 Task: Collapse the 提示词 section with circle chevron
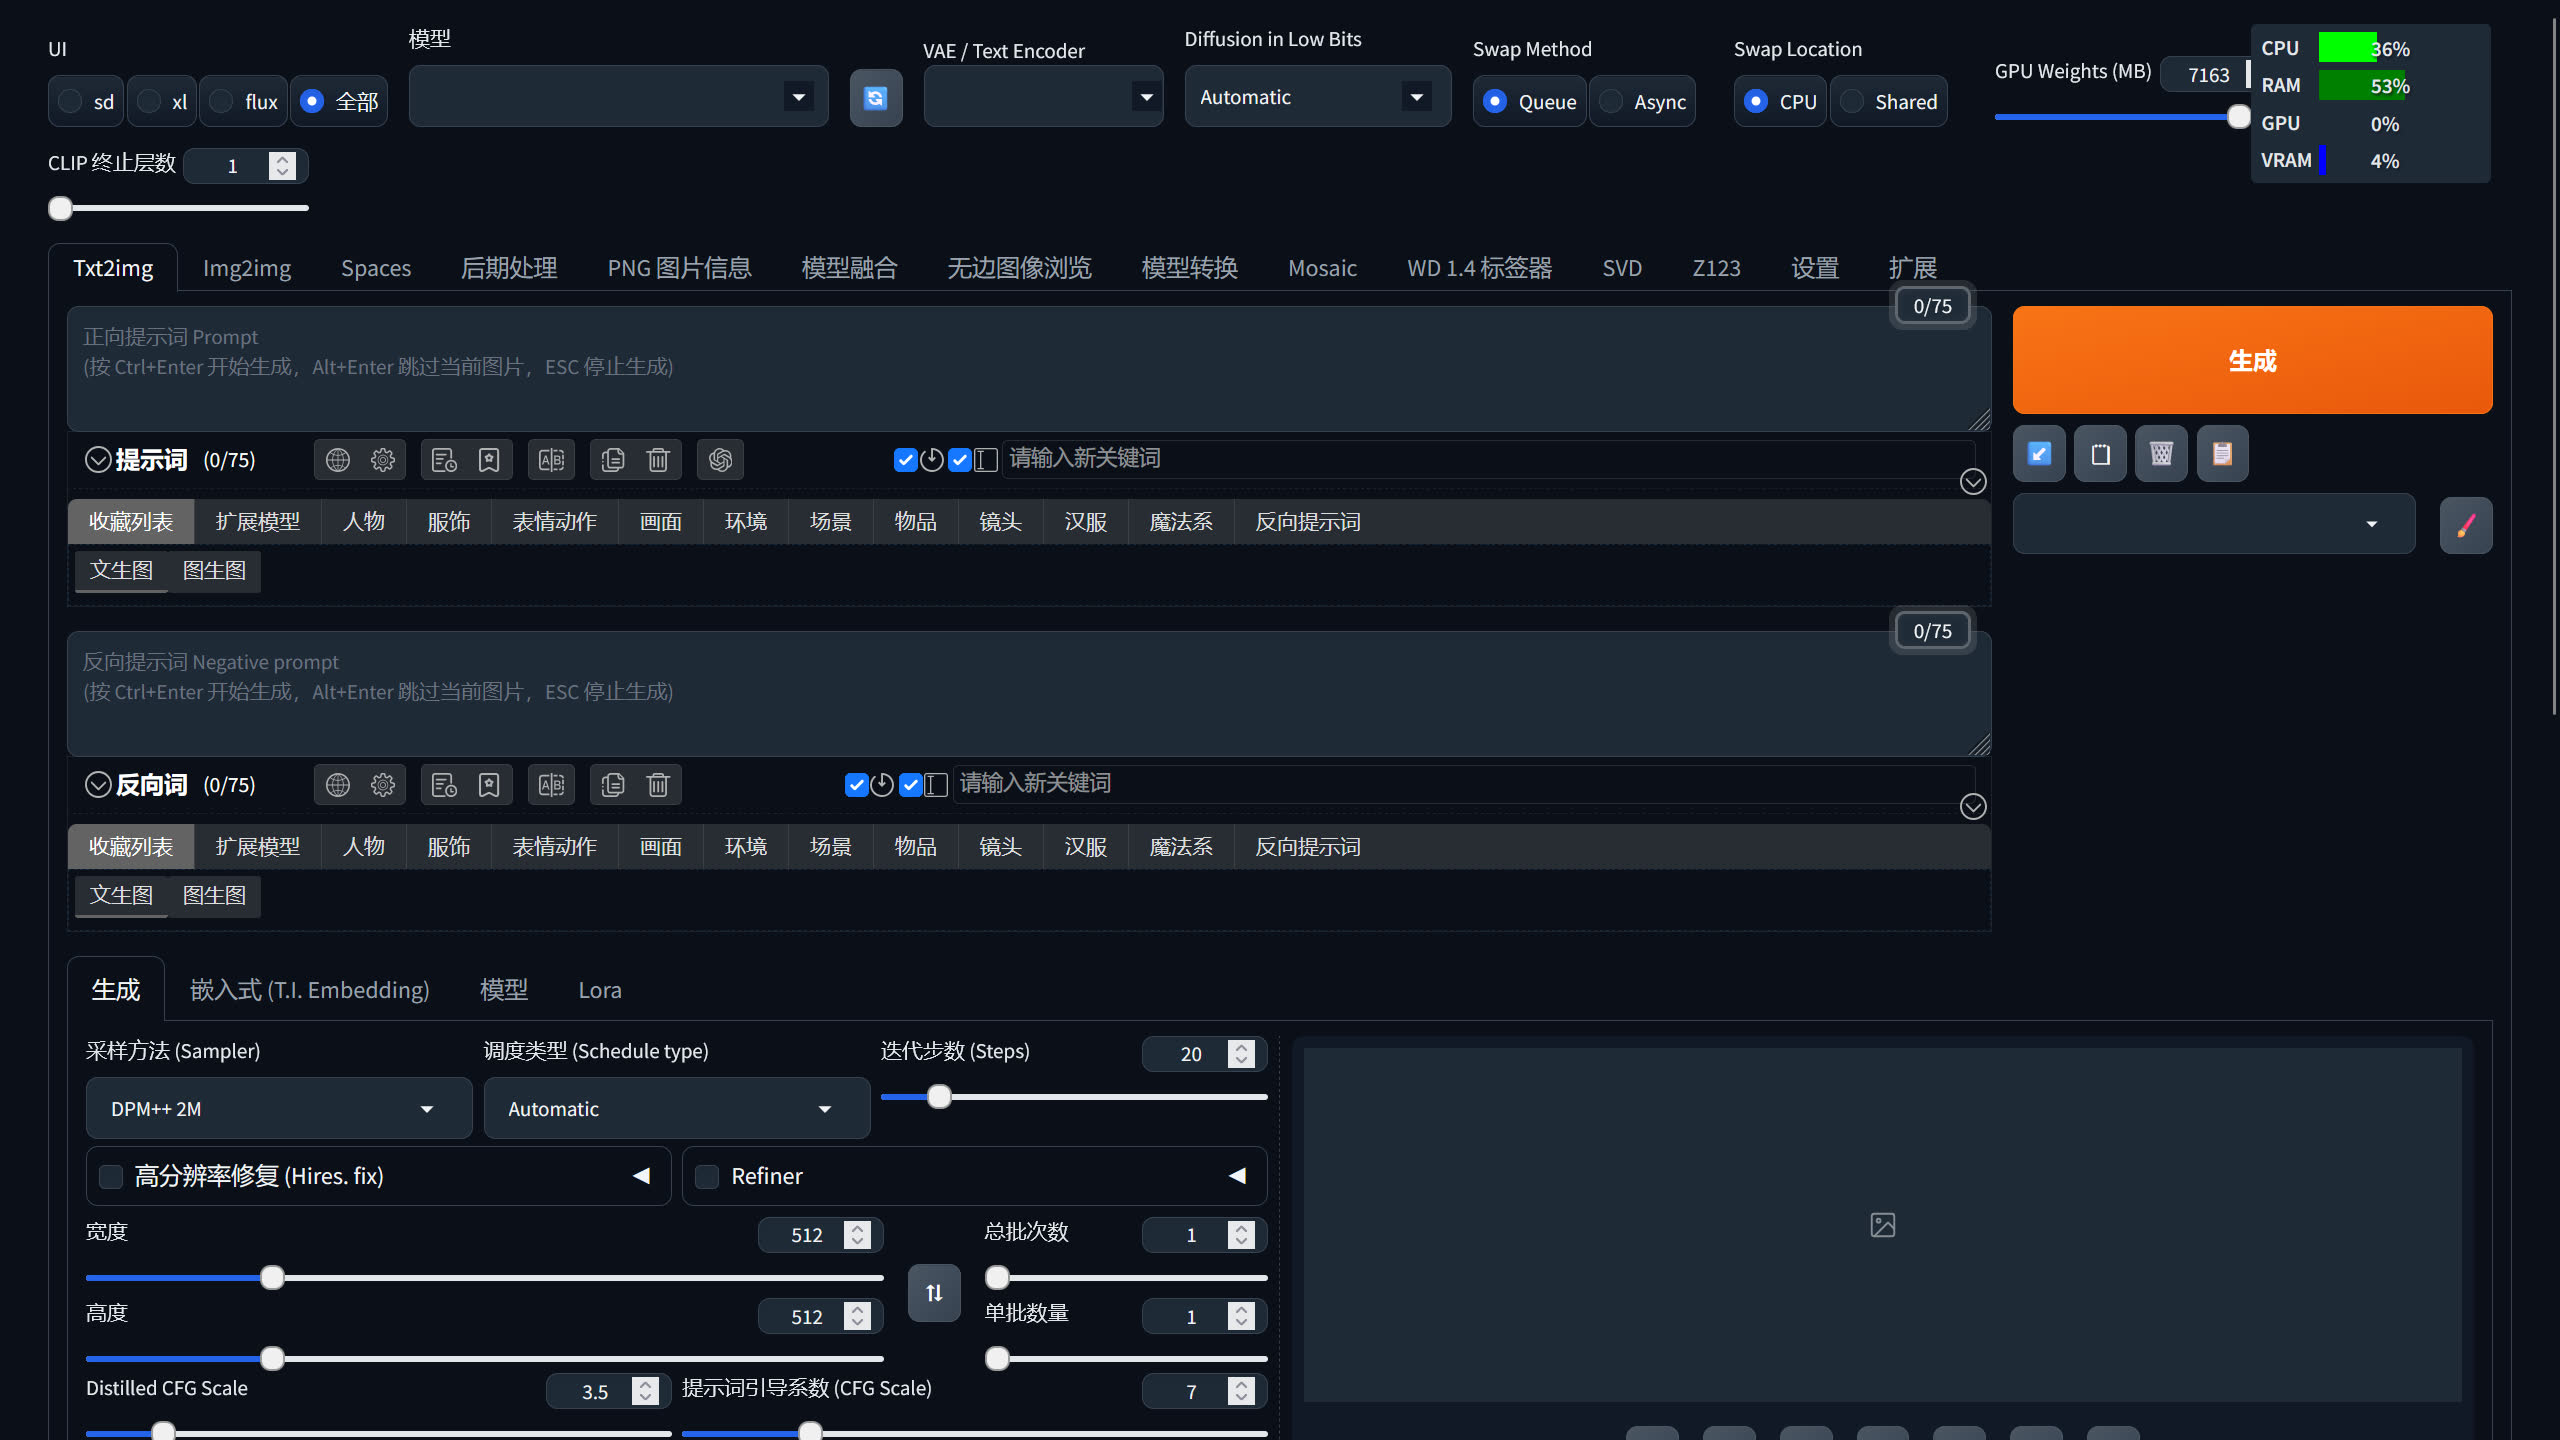click(x=98, y=460)
